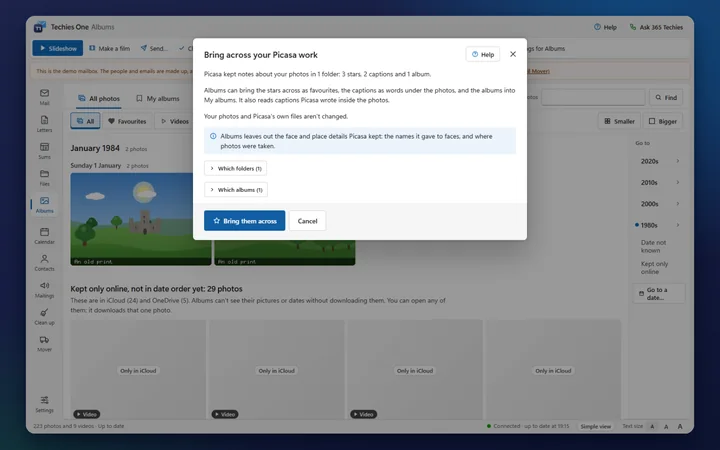Screen dimensions: 720x450
Task: Make thumbnails Smaller
Action: click(619, 121)
